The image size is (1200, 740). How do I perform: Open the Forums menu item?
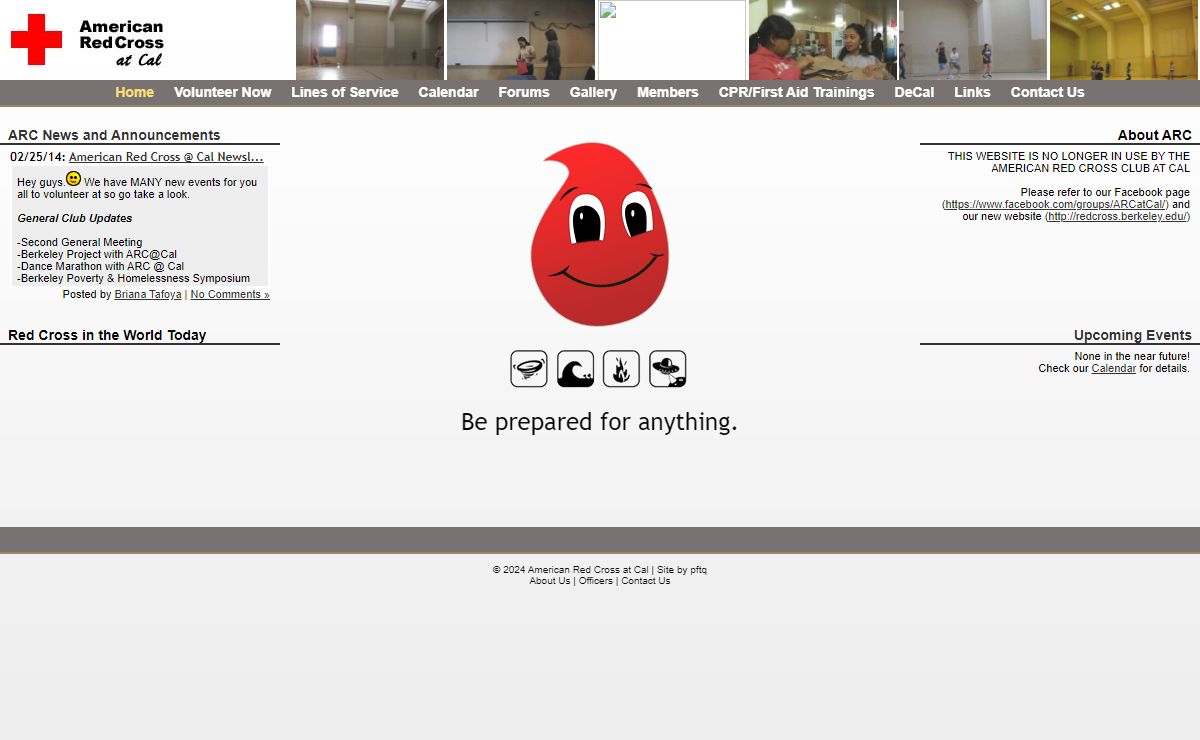click(x=524, y=92)
